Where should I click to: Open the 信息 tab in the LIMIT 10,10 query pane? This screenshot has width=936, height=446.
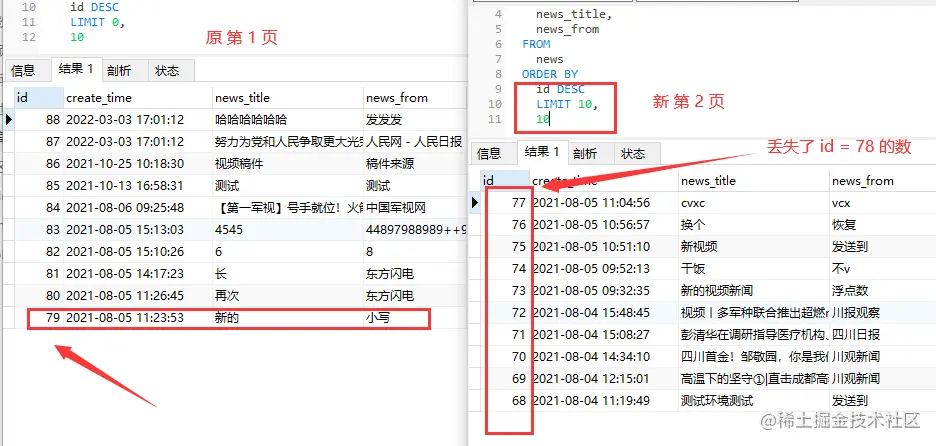pos(489,153)
